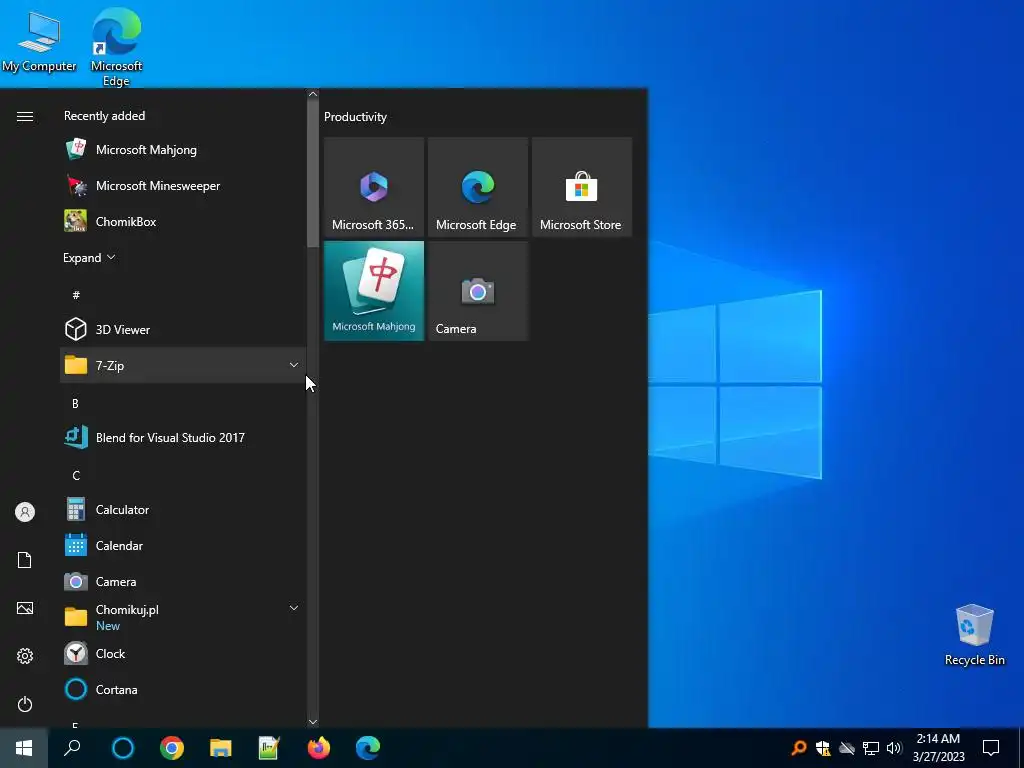
Task: Open the Clock app
Action: (x=183, y=653)
